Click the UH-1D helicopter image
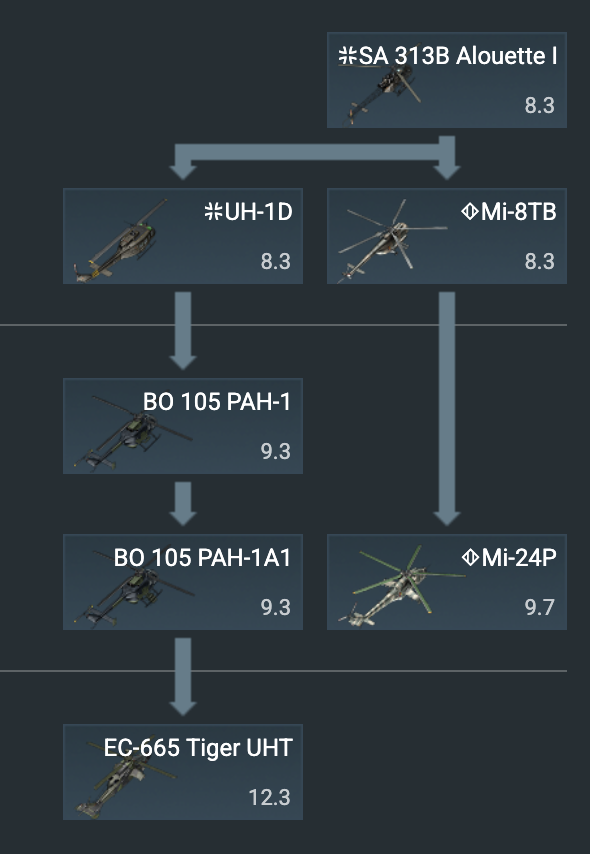 121,241
